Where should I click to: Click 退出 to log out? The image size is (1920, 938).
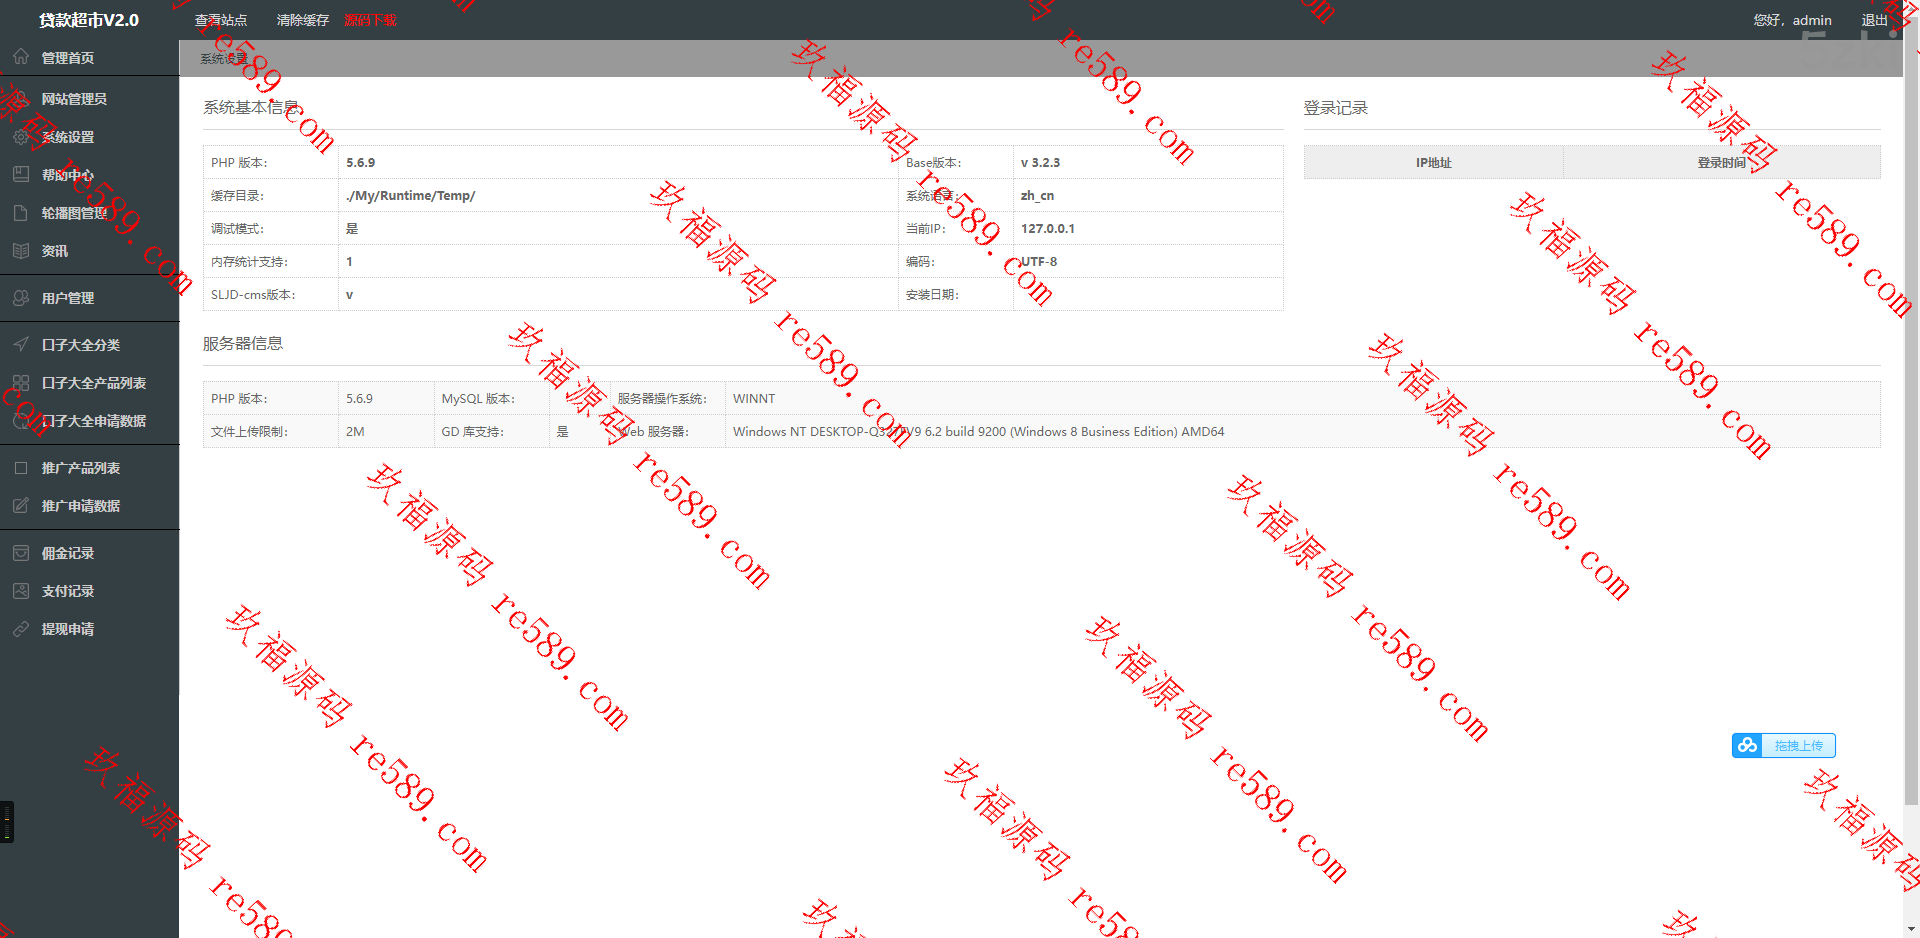1874,20
